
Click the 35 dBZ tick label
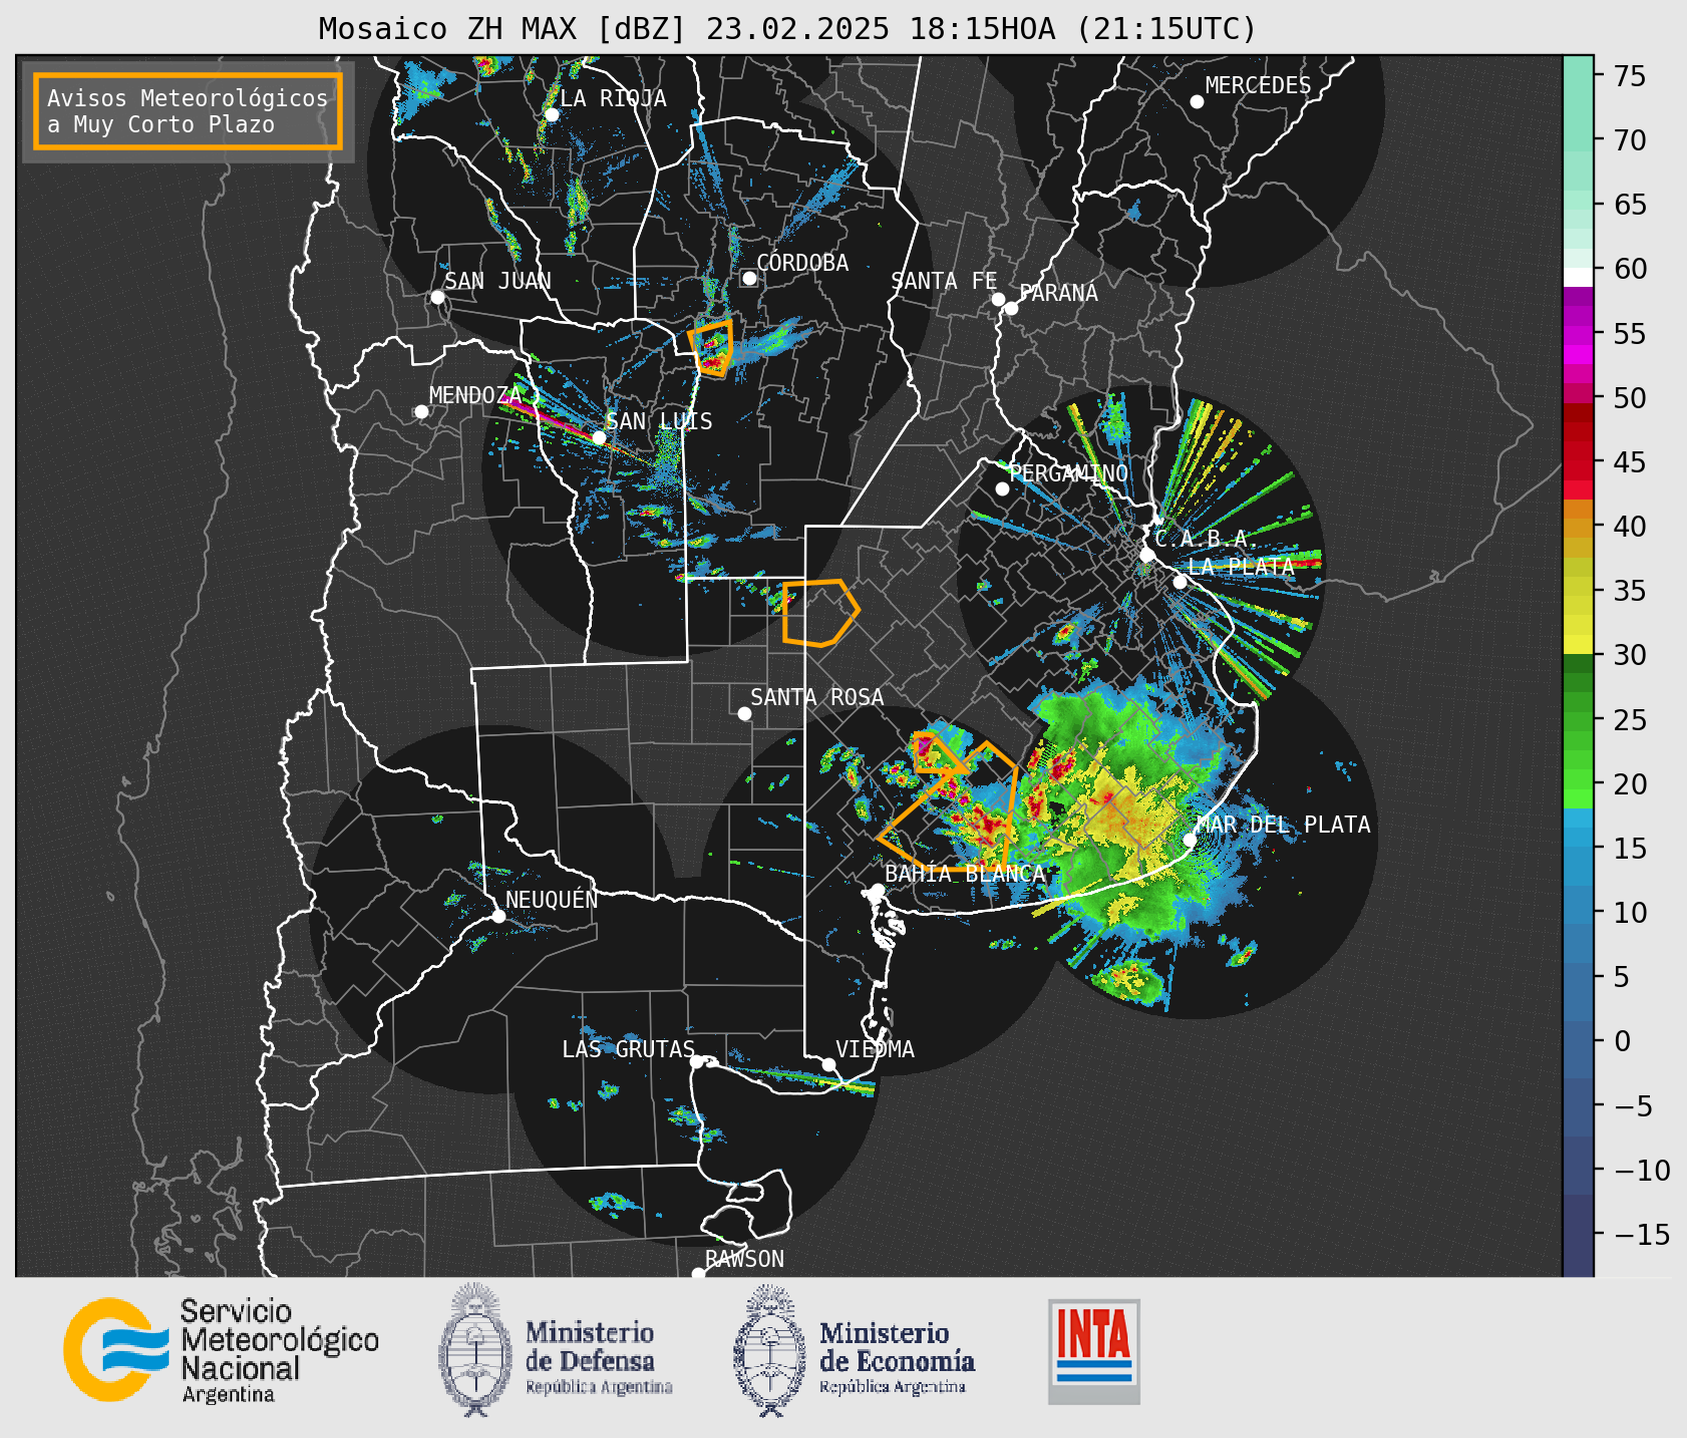click(1629, 590)
